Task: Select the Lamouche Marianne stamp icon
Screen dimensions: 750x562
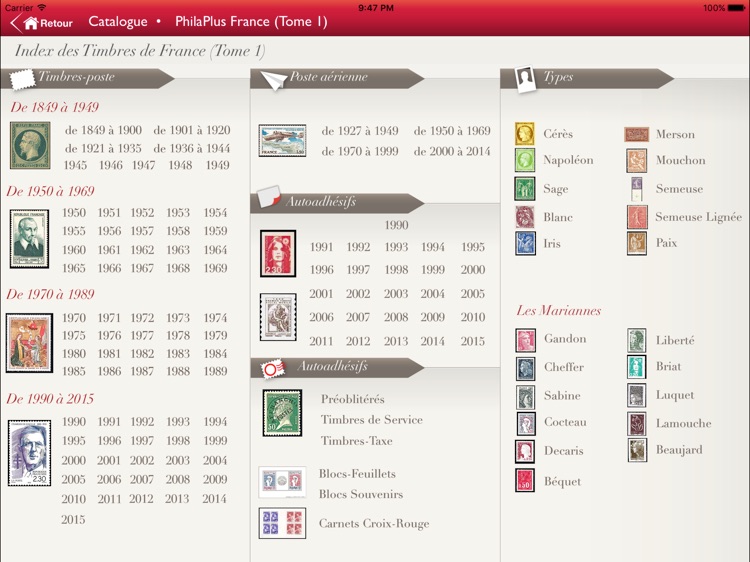Action: coord(637,424)
